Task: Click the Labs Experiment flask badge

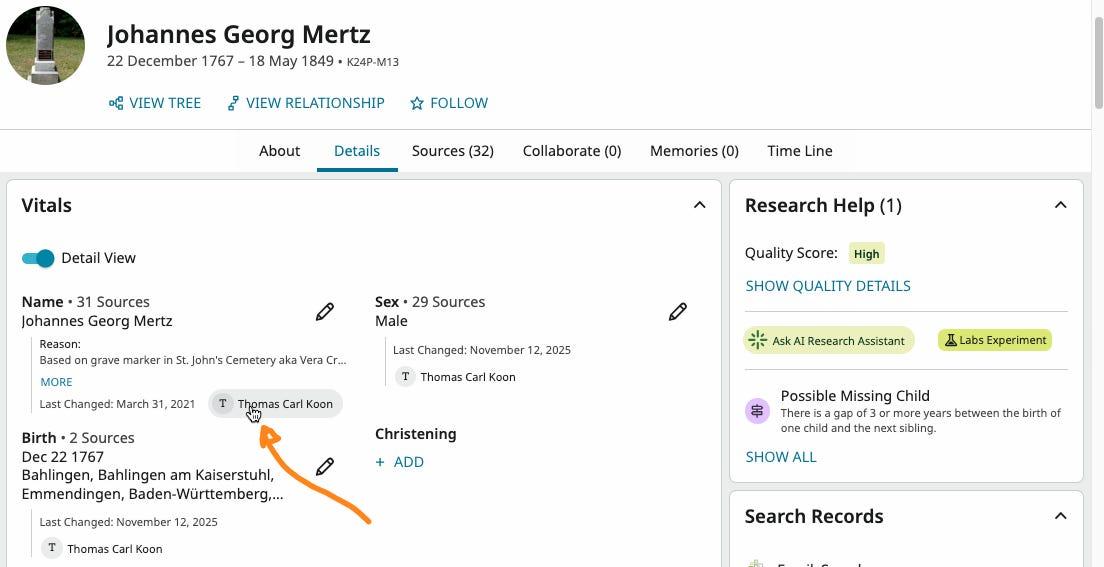Action: (994, 340)
